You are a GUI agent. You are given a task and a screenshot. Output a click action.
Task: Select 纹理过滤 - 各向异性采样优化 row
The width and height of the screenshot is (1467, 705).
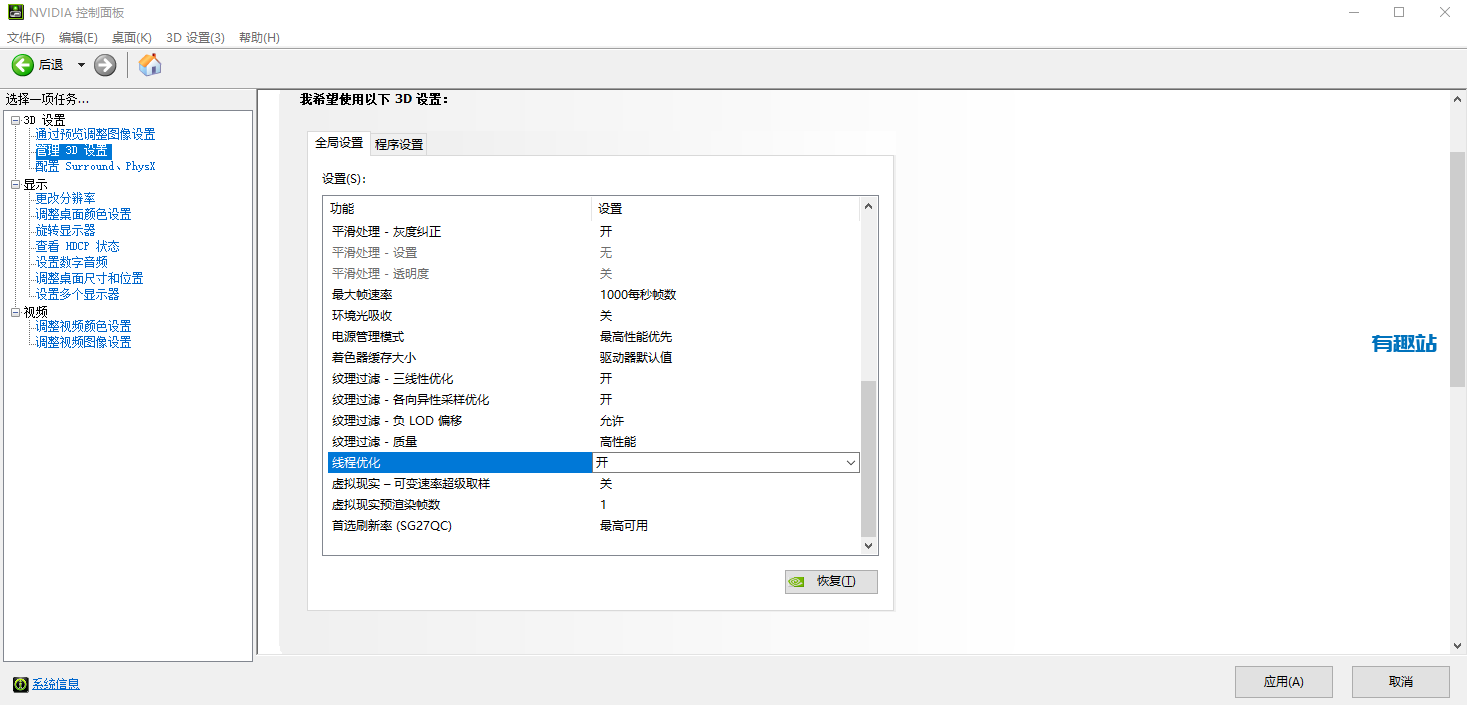click(593, 399)
